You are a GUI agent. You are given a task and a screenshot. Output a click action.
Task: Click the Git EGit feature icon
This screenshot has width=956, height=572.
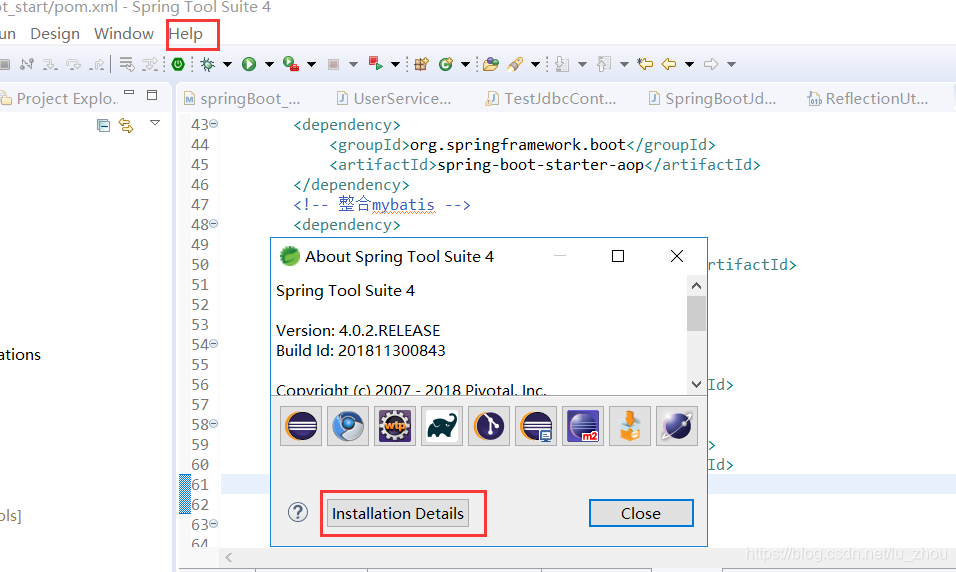pos(489,426)
